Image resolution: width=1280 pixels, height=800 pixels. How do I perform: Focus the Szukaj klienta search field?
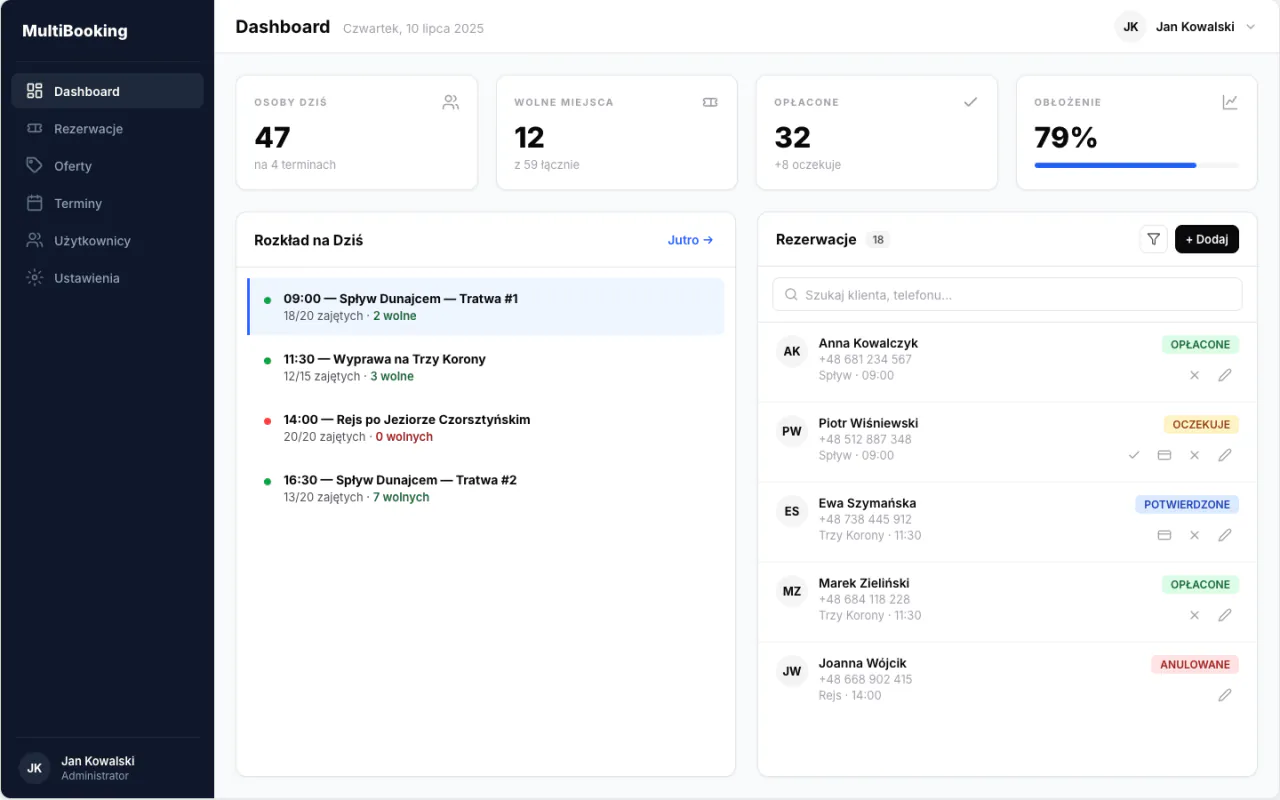pyautogui.click(x=1007, y=295)
